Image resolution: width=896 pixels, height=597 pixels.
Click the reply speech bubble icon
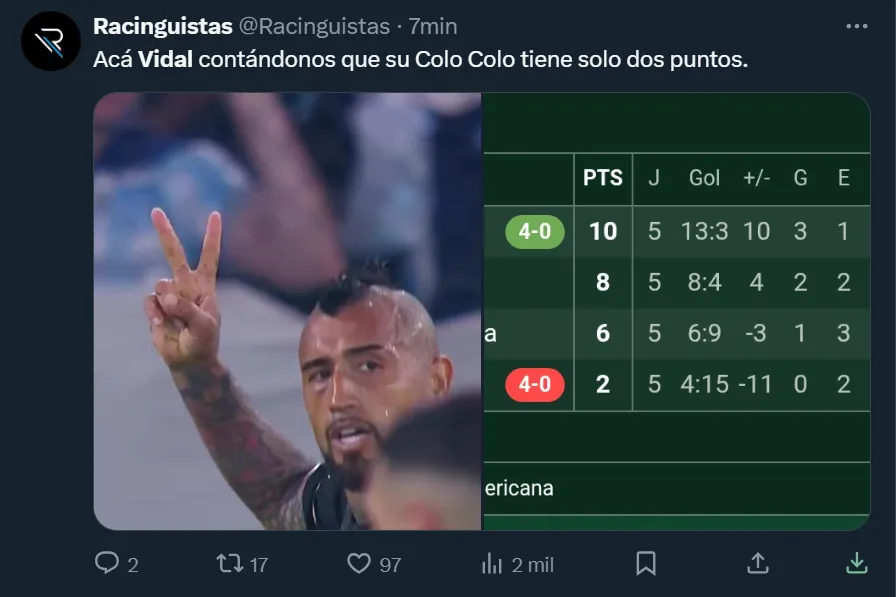click(107, 564)
